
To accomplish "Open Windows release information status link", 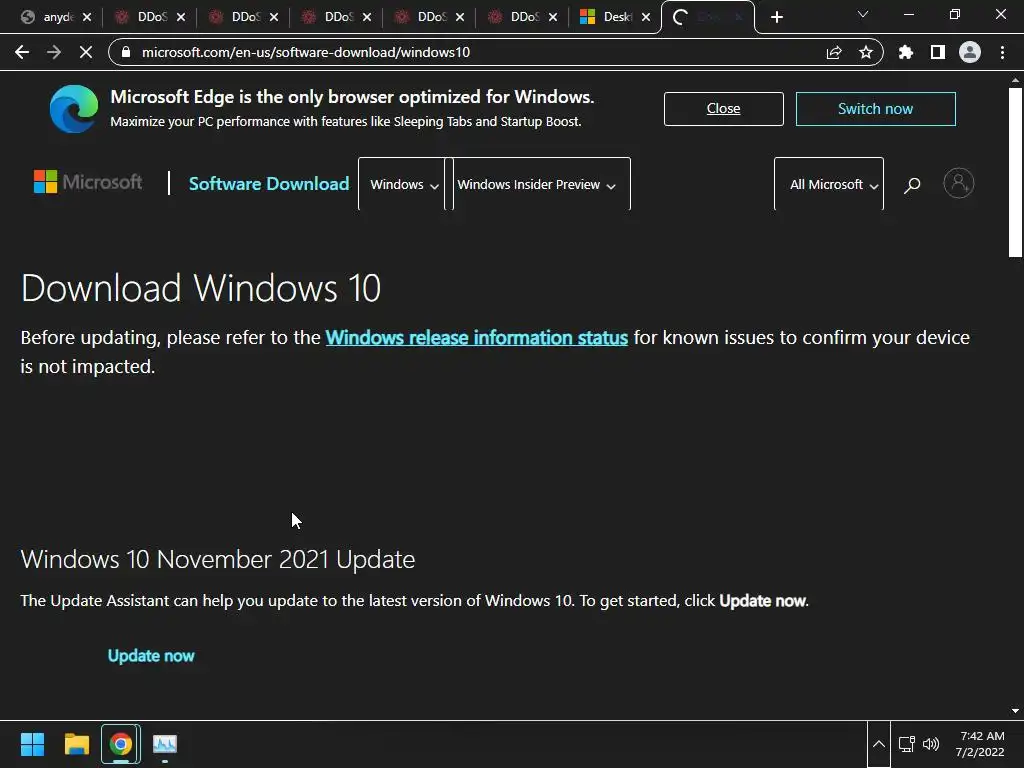I will tap(477, 337).
